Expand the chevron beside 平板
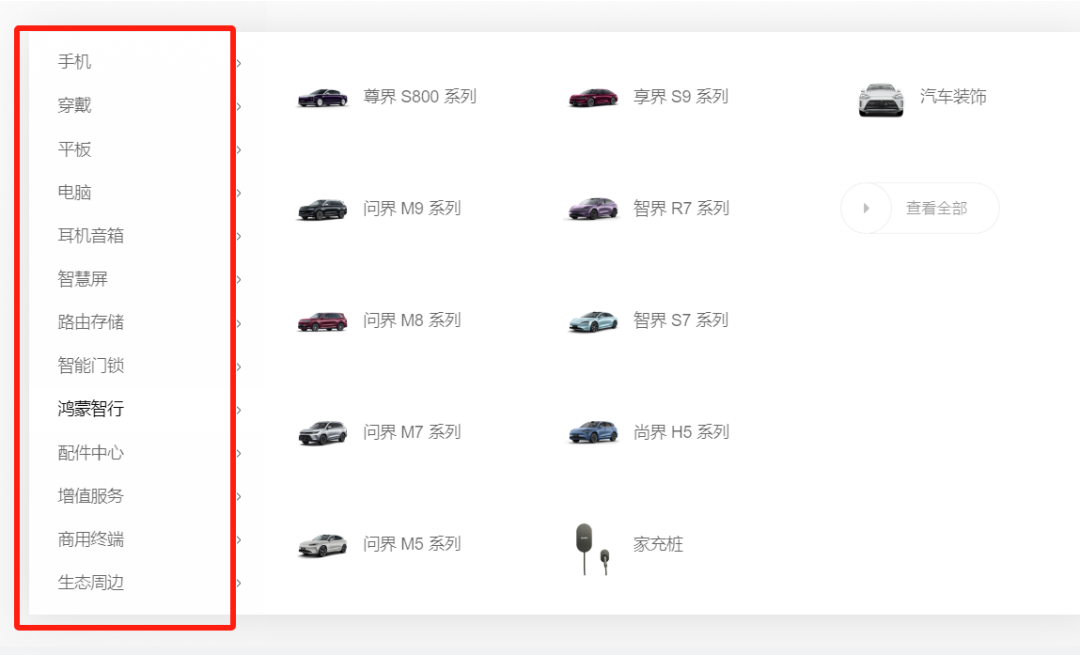 (x=239, y=150)
